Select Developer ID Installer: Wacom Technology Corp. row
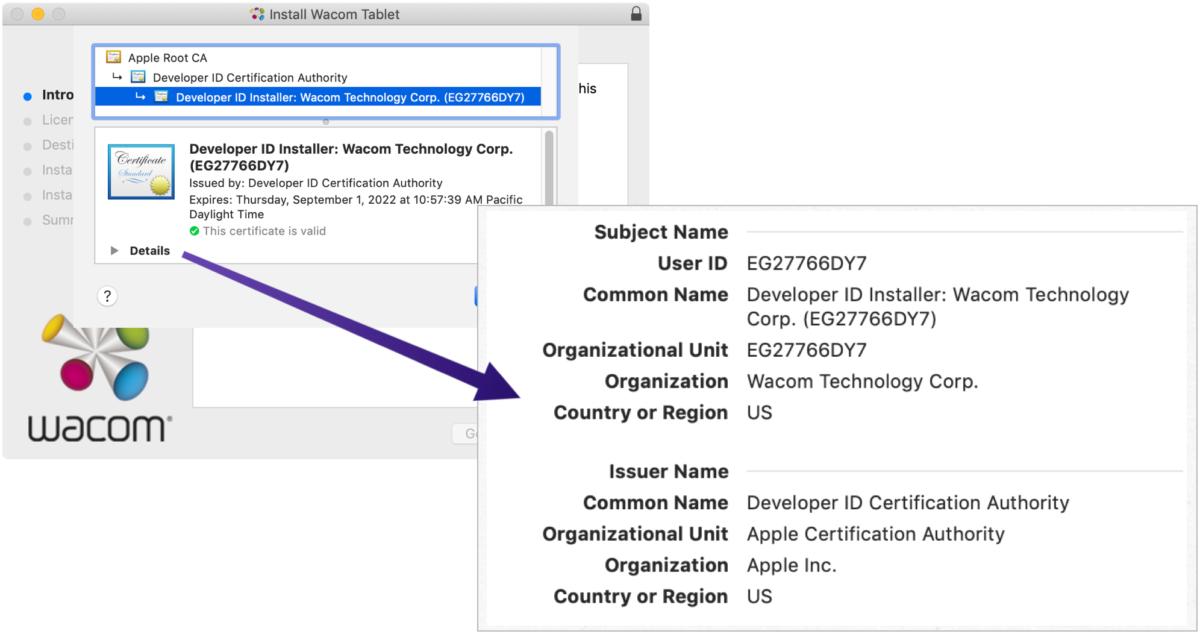The height and width of the screenshot is (634, 1200). (x=317, y=97)
